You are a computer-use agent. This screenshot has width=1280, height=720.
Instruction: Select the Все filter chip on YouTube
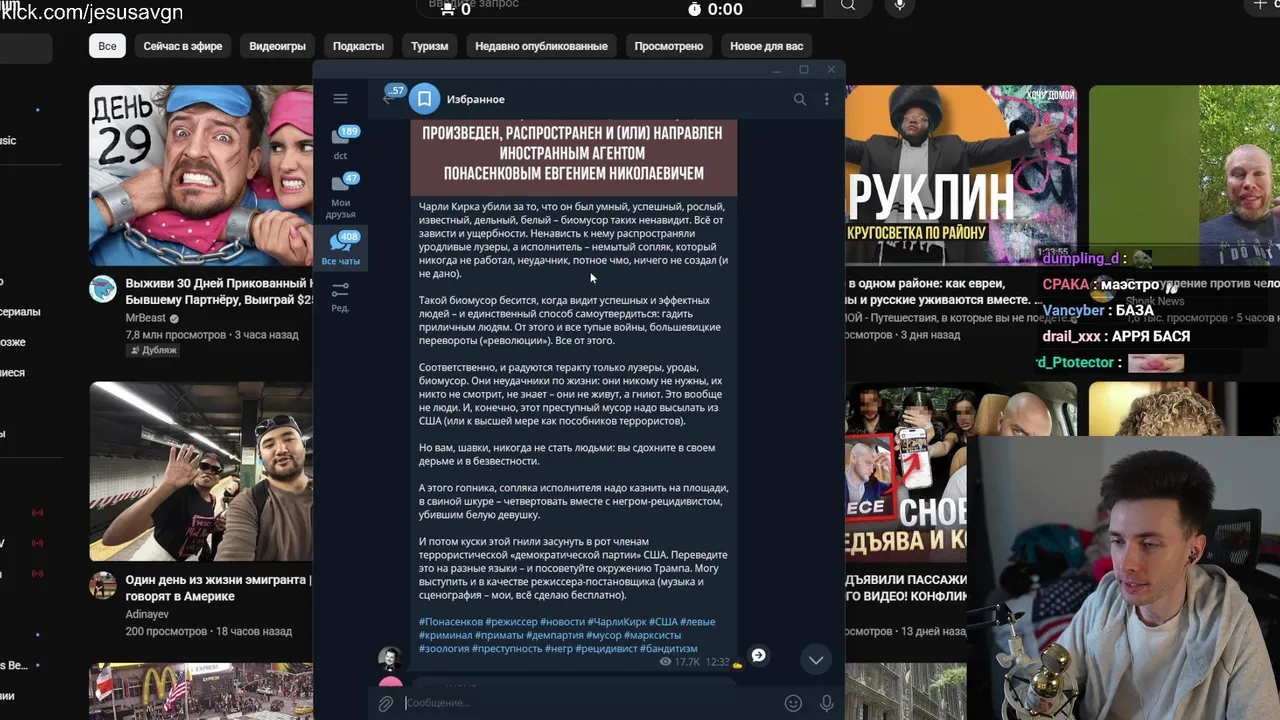107,46
